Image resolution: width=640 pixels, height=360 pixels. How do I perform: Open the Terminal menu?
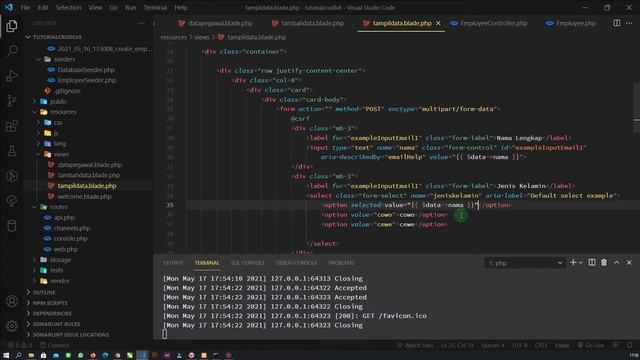pyautogui.click(x=155, y=7)
